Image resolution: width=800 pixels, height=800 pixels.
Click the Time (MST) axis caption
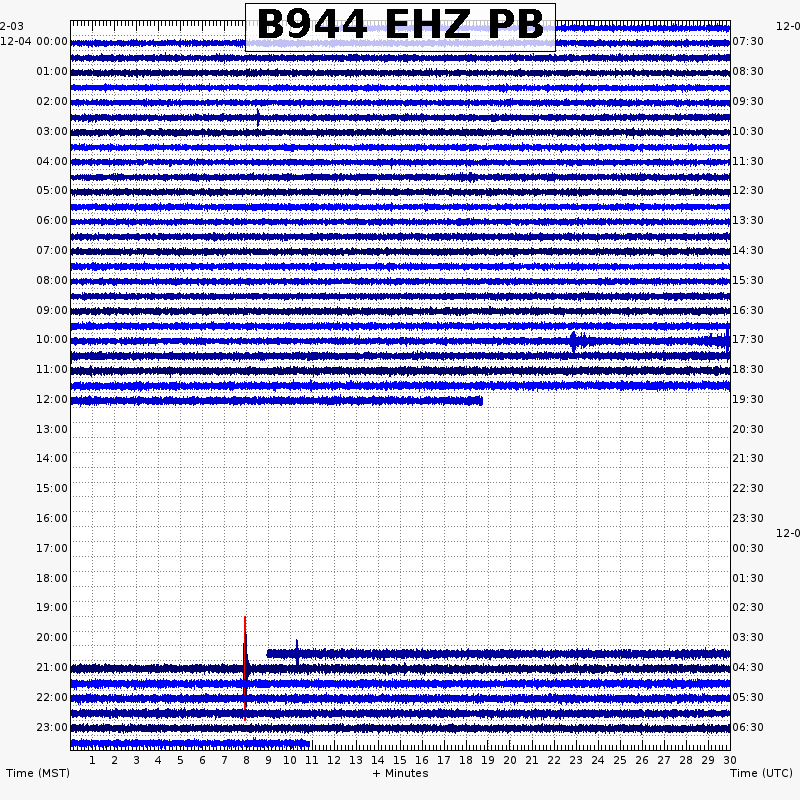click(38, 773)
